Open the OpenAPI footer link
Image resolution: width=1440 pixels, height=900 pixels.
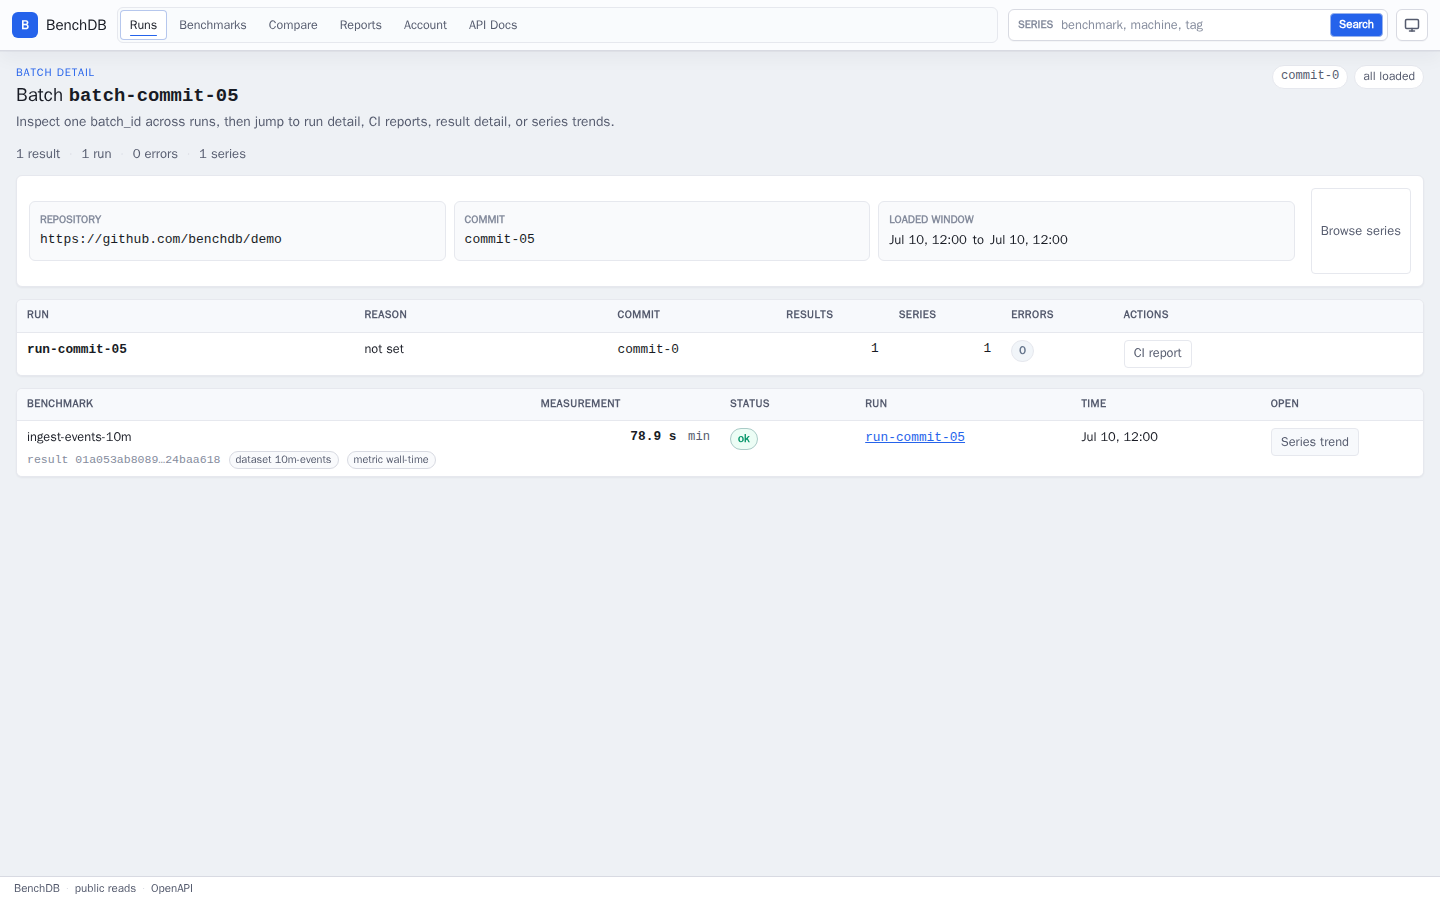172,888
